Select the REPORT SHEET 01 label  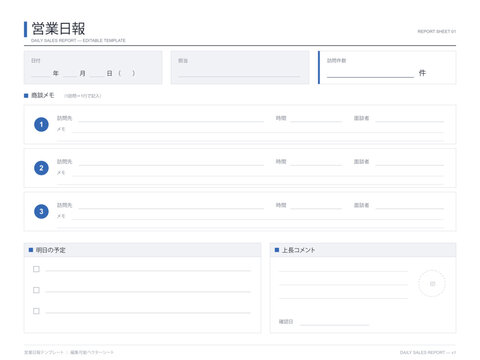click(x=437, y=31)
